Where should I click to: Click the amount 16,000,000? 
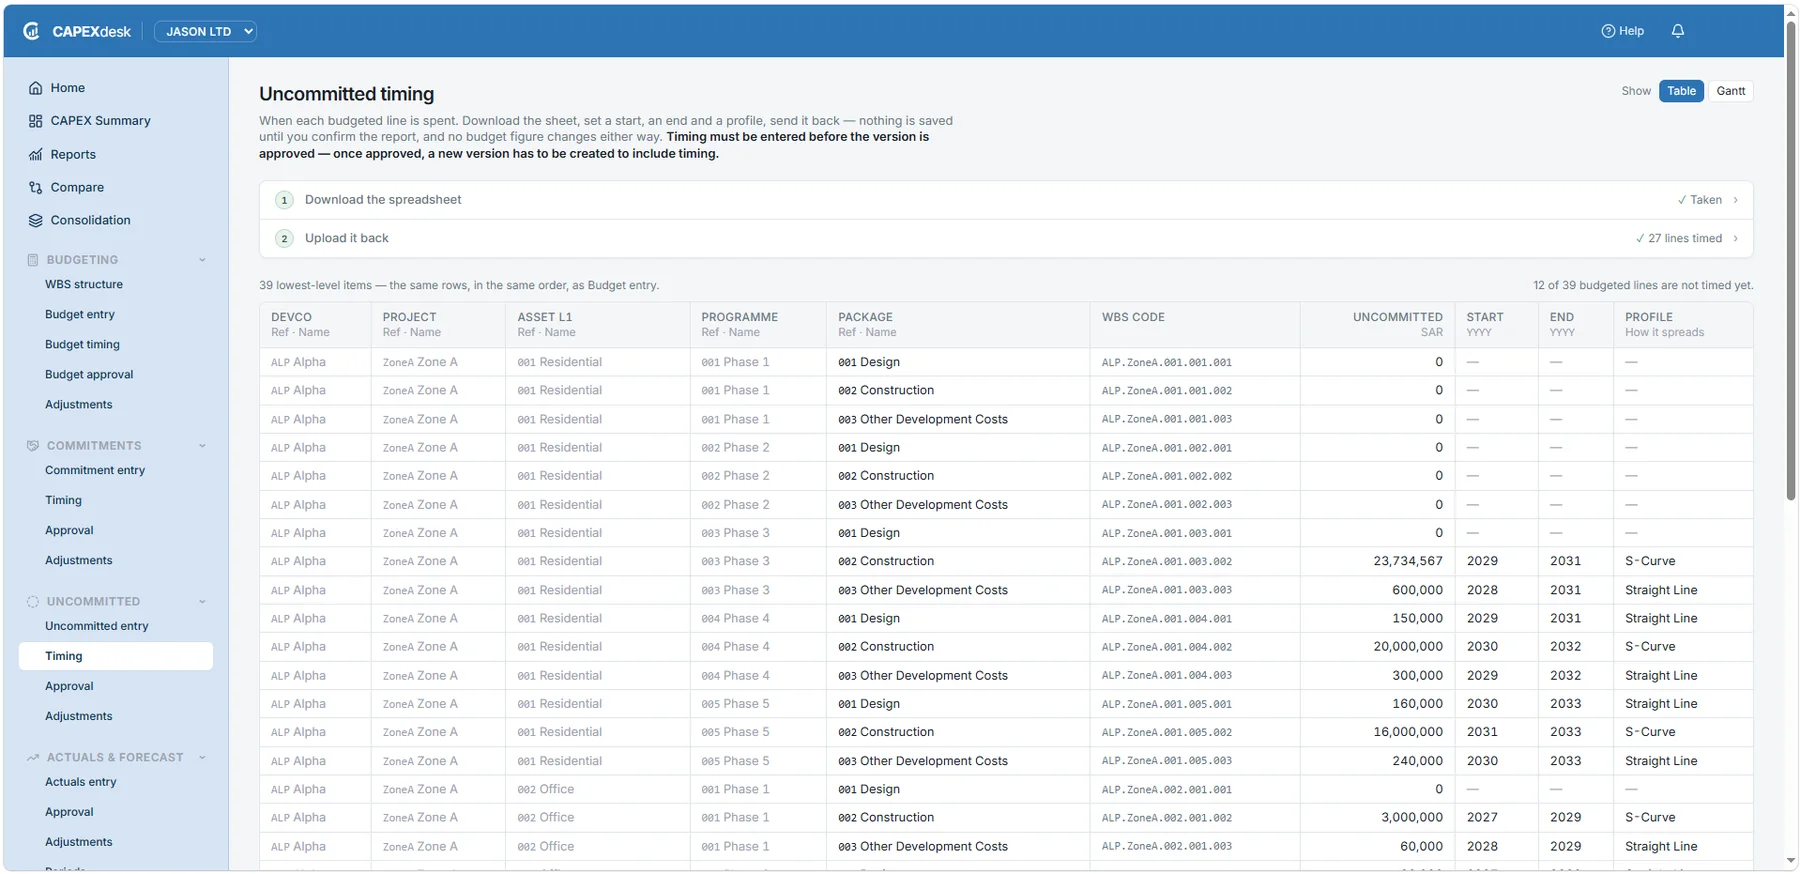(x=1408, y=733)
